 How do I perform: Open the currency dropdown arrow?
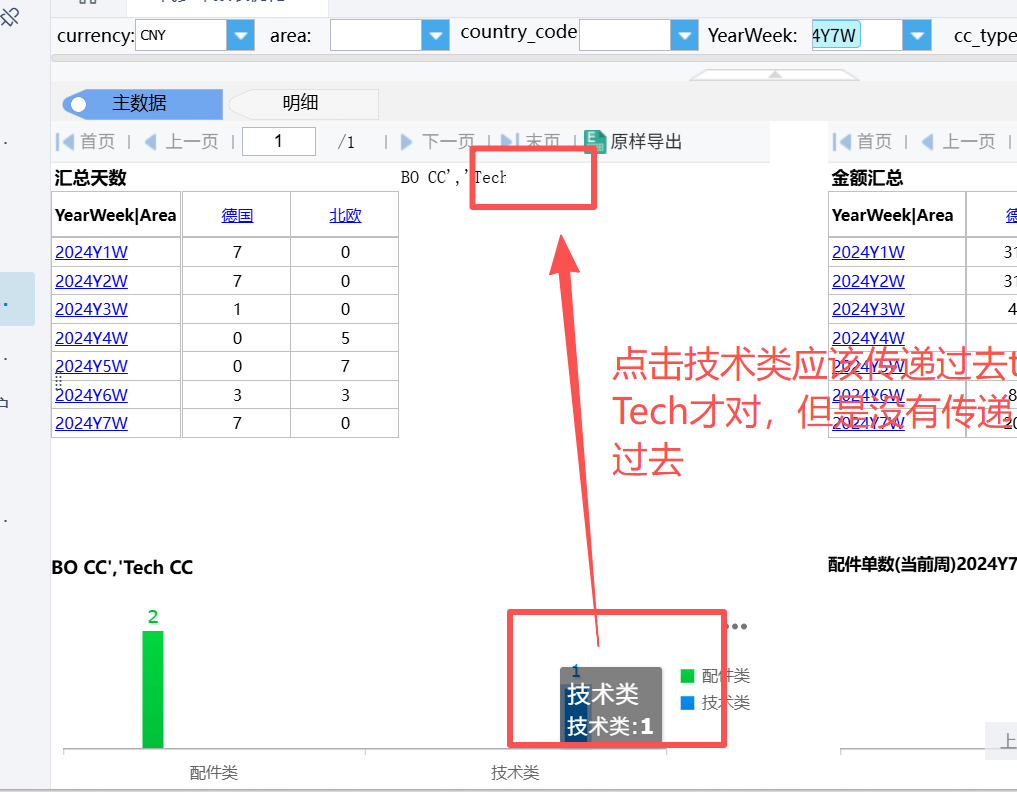click(241, 35)
